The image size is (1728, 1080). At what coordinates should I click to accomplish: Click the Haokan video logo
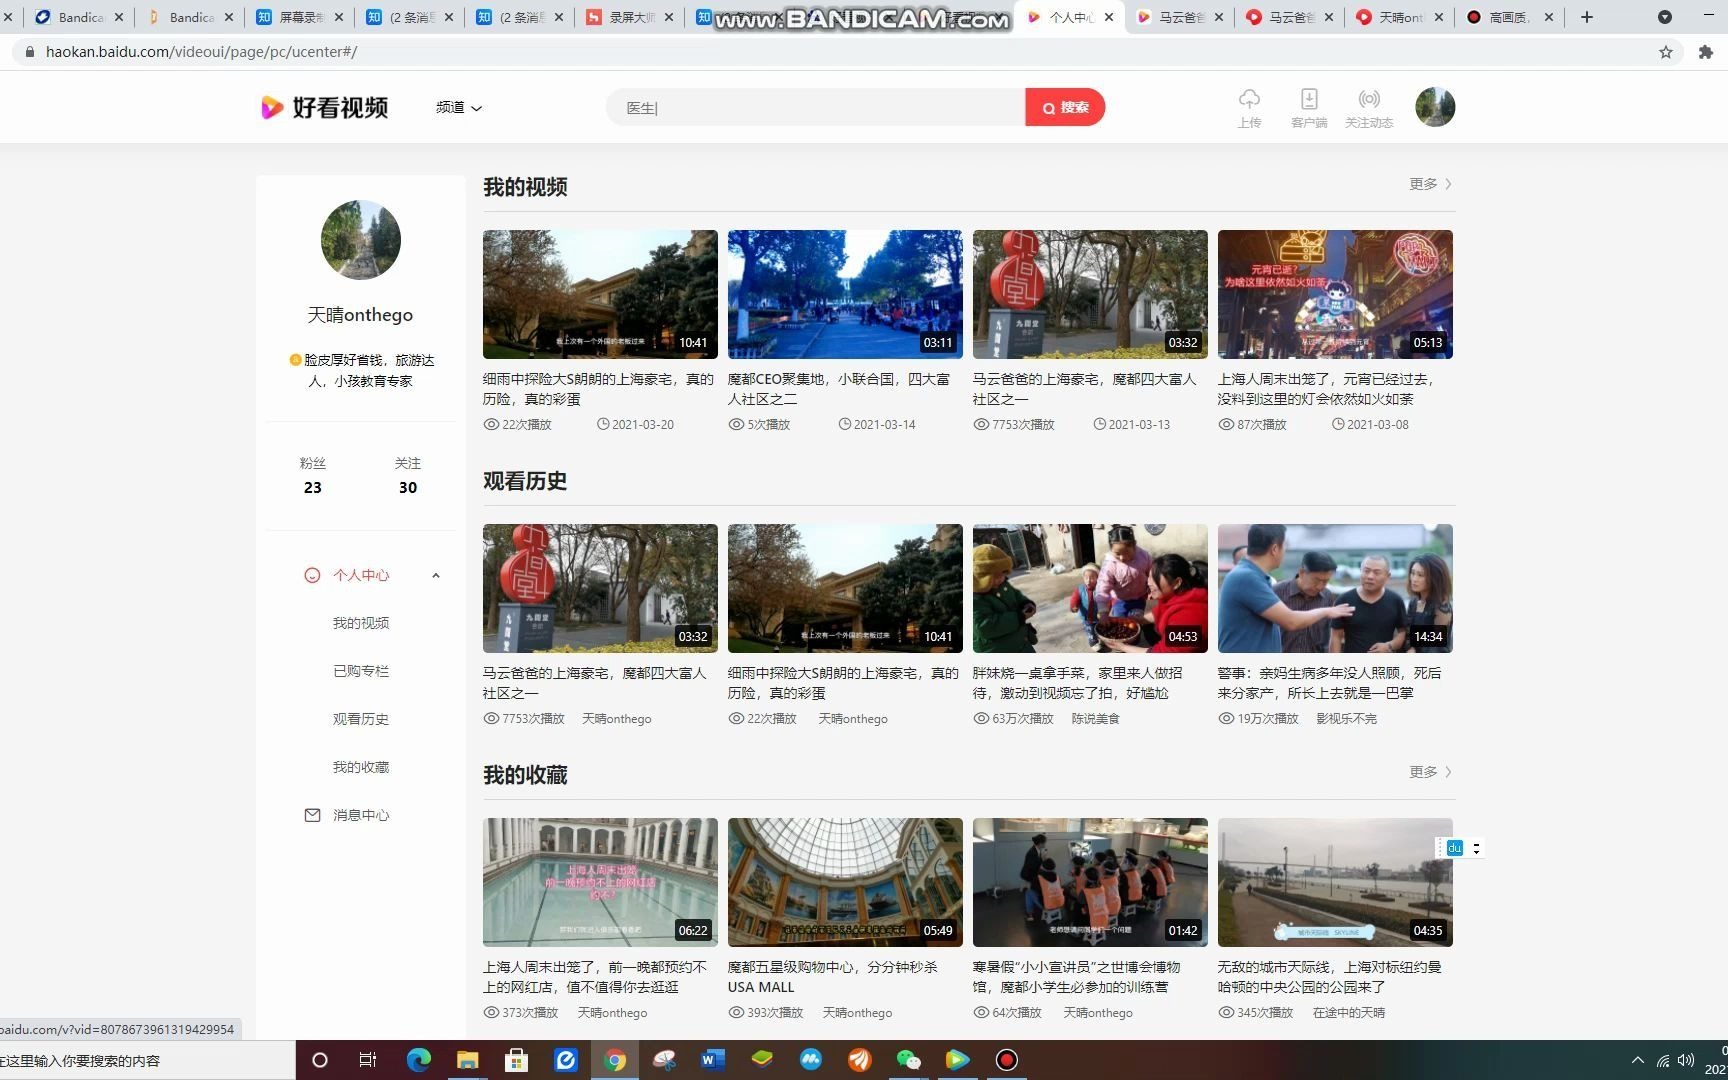click(324, 107)
